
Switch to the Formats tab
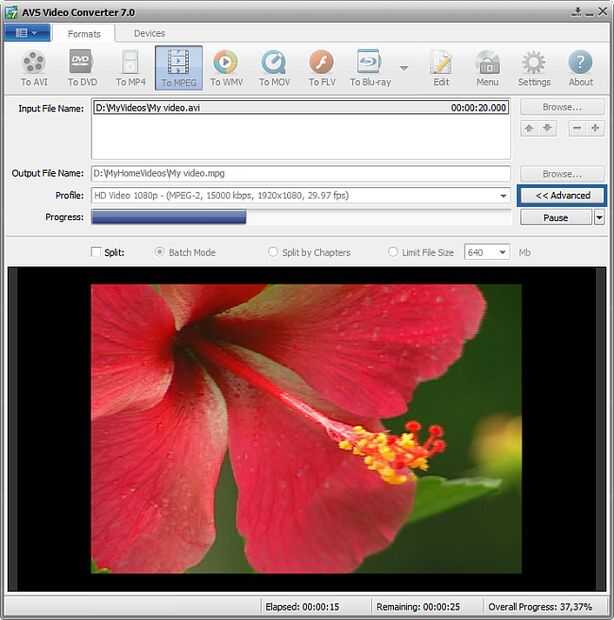click(84, 34)
